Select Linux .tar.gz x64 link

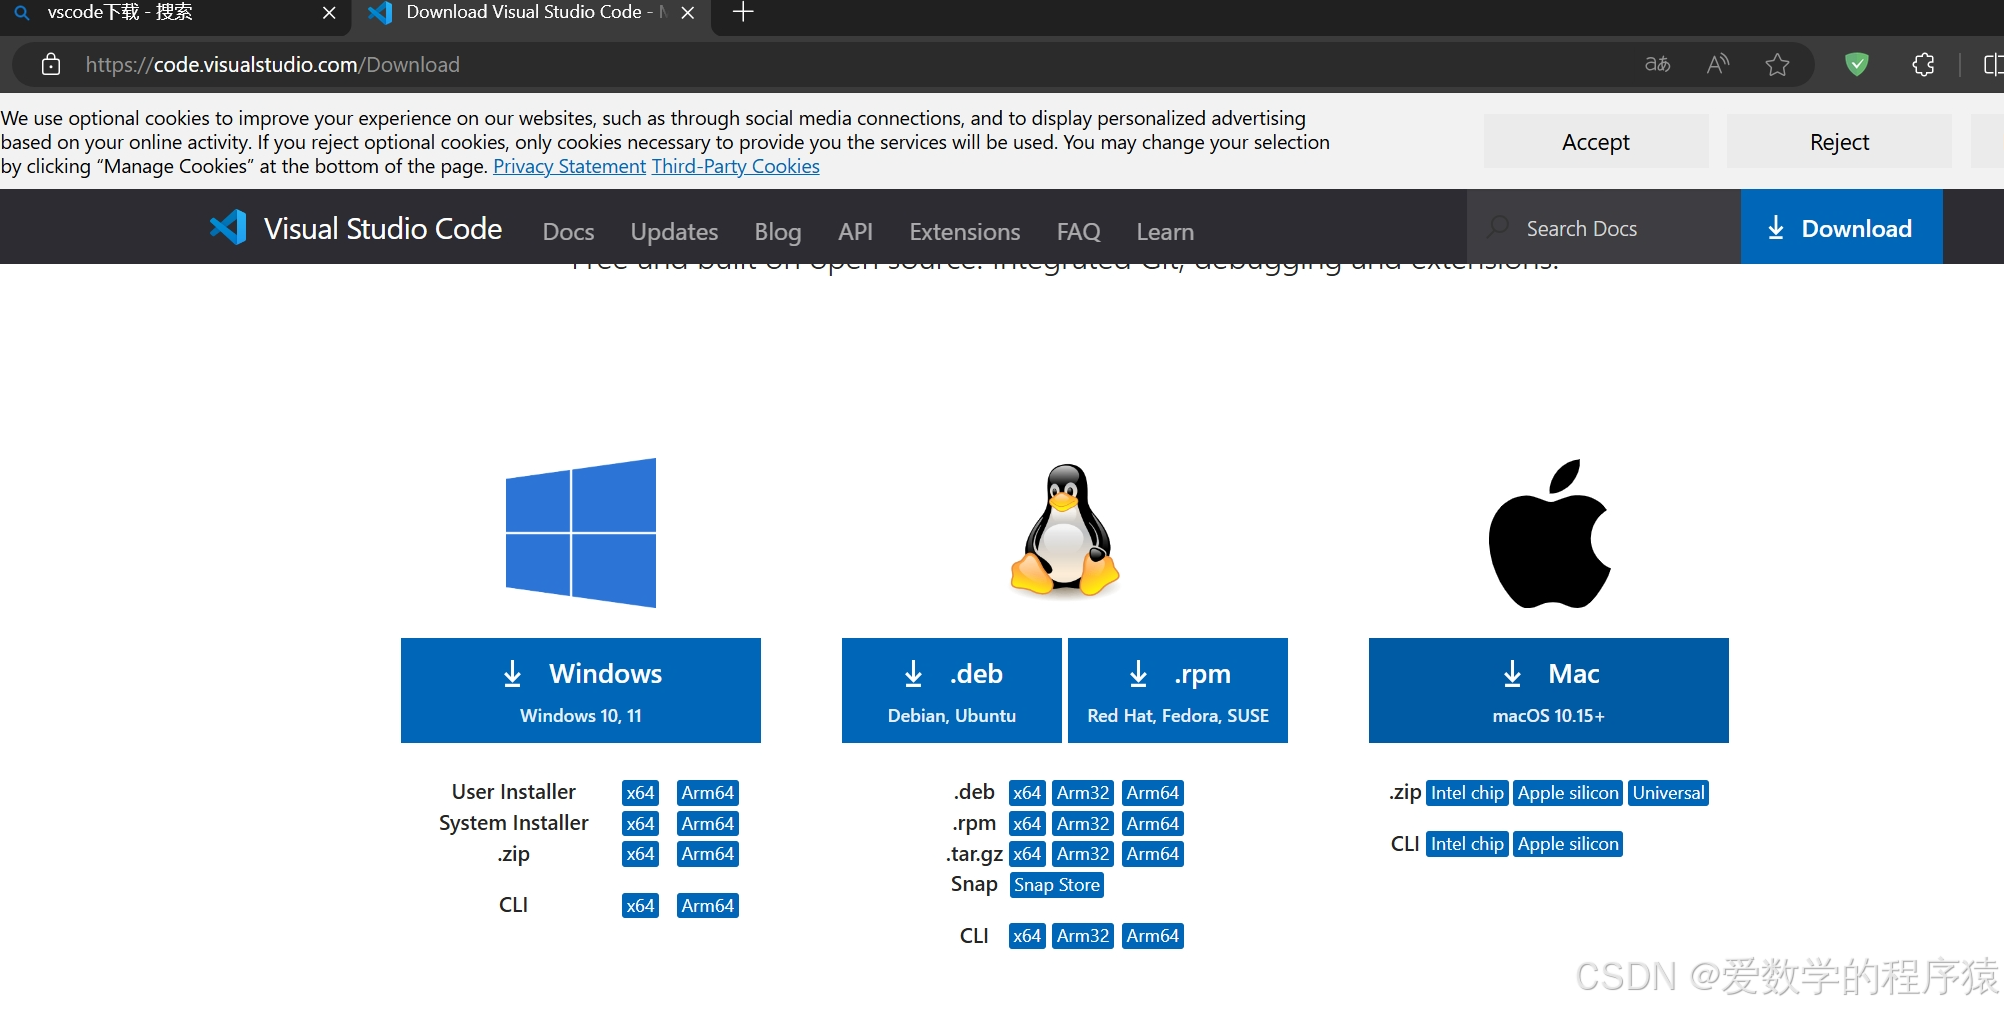(1027, 854)
